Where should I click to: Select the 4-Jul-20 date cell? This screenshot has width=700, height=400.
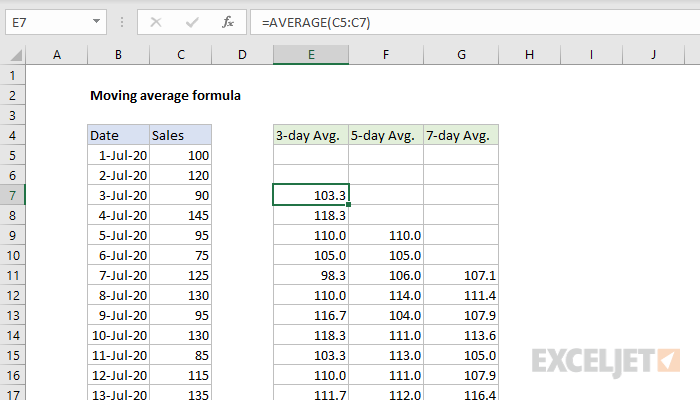(118, 215)
